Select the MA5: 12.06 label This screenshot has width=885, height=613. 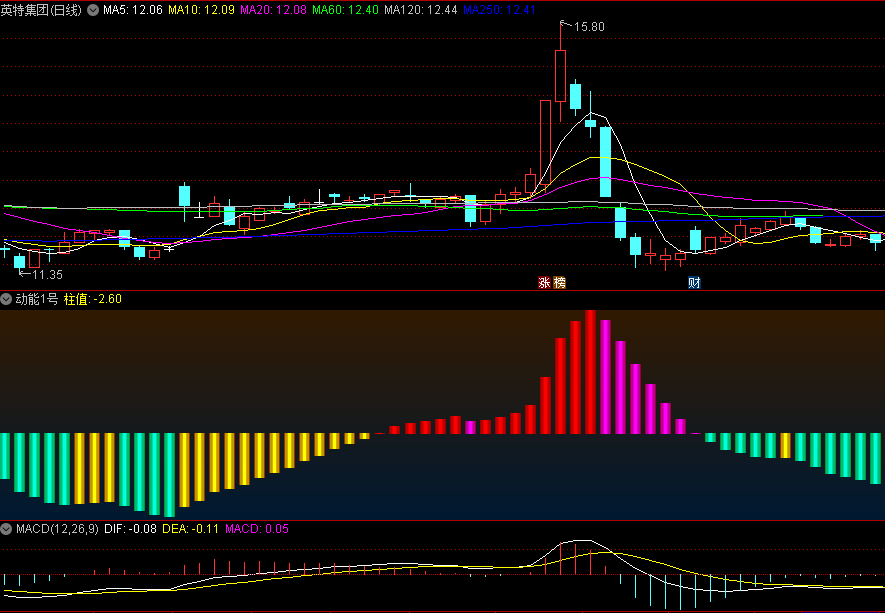133,10
